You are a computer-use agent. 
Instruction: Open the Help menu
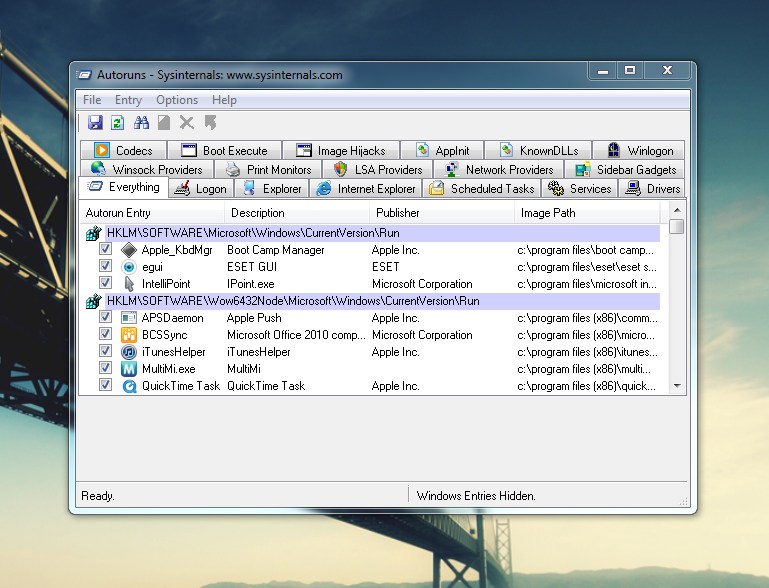pyautogui.click(x=224, y=100)
